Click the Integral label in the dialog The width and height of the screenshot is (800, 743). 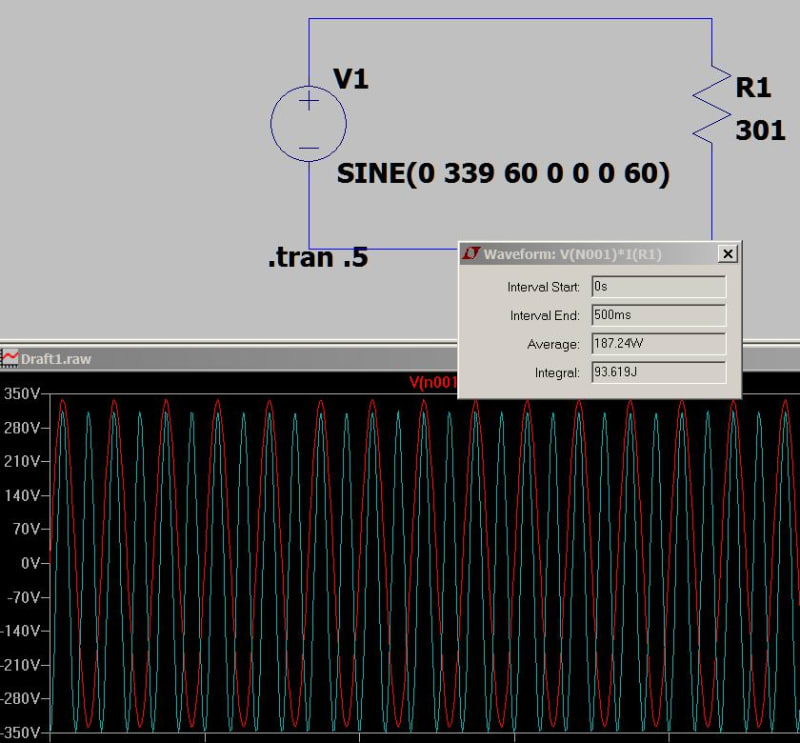coord(557,373)
